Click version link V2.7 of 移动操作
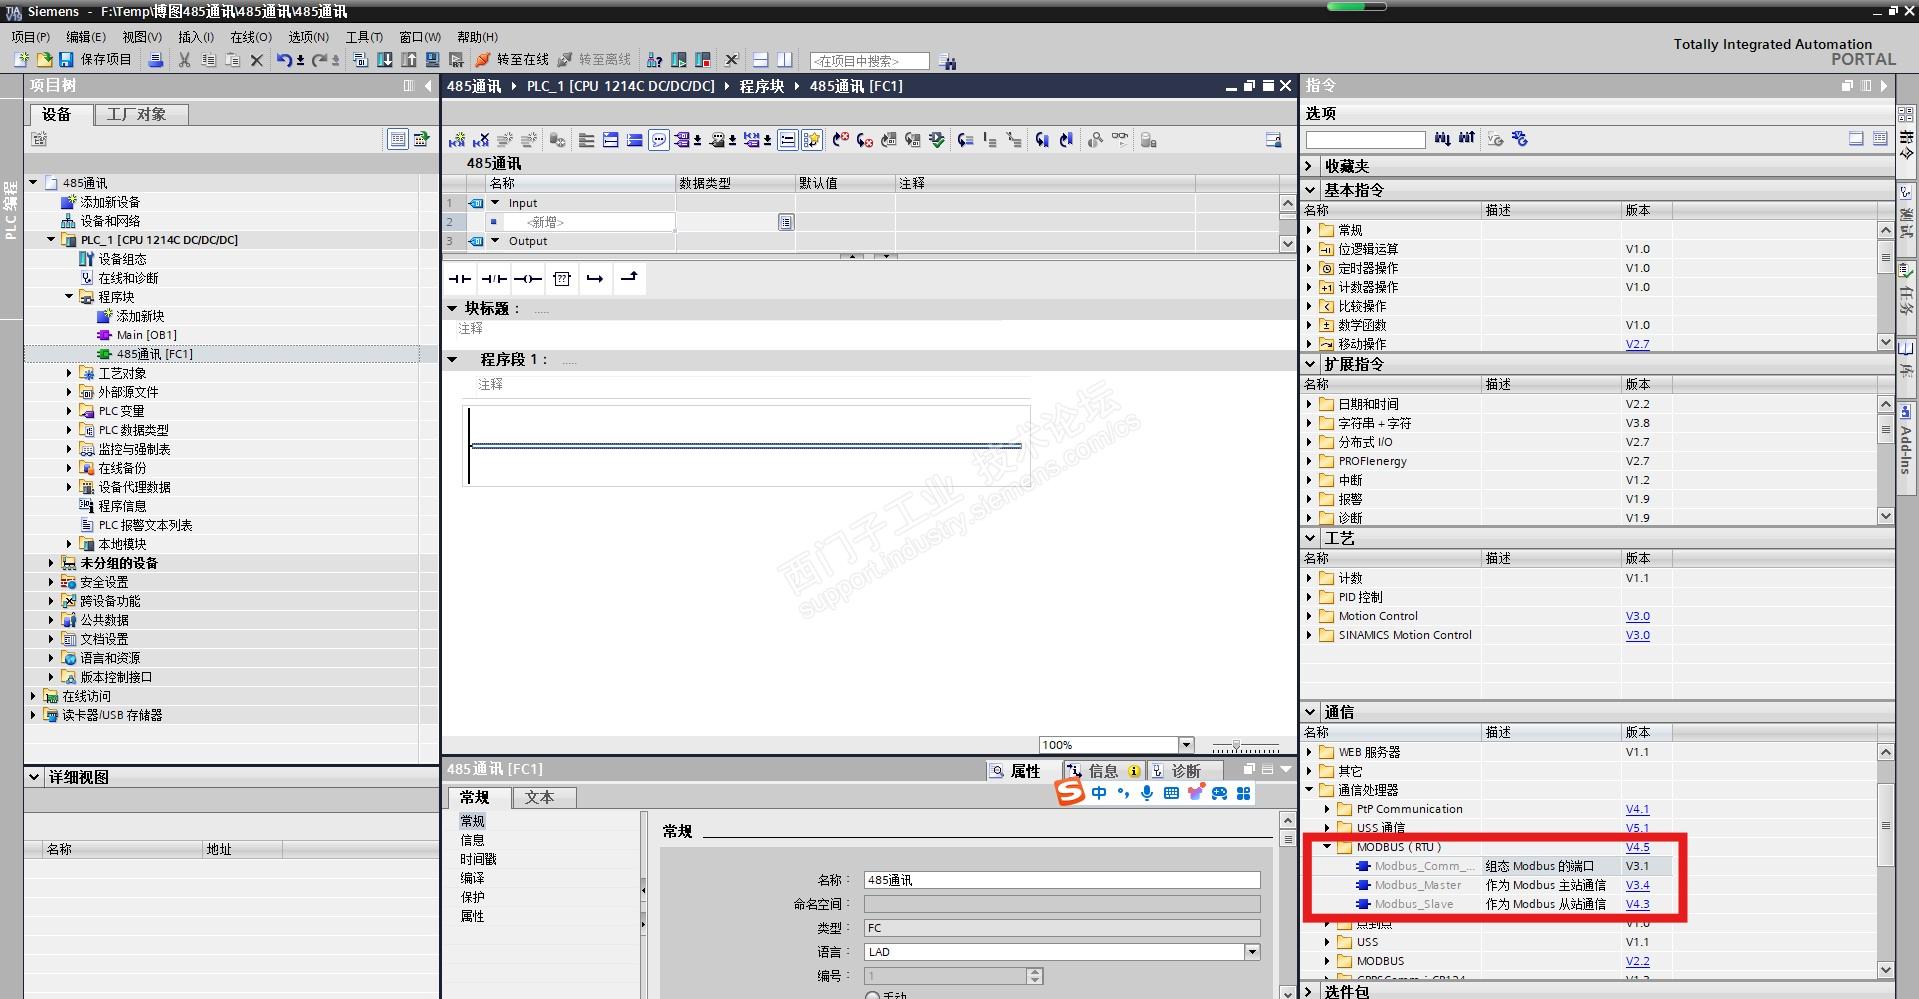Screen dimensions: 1919x999 point(1637,344)
